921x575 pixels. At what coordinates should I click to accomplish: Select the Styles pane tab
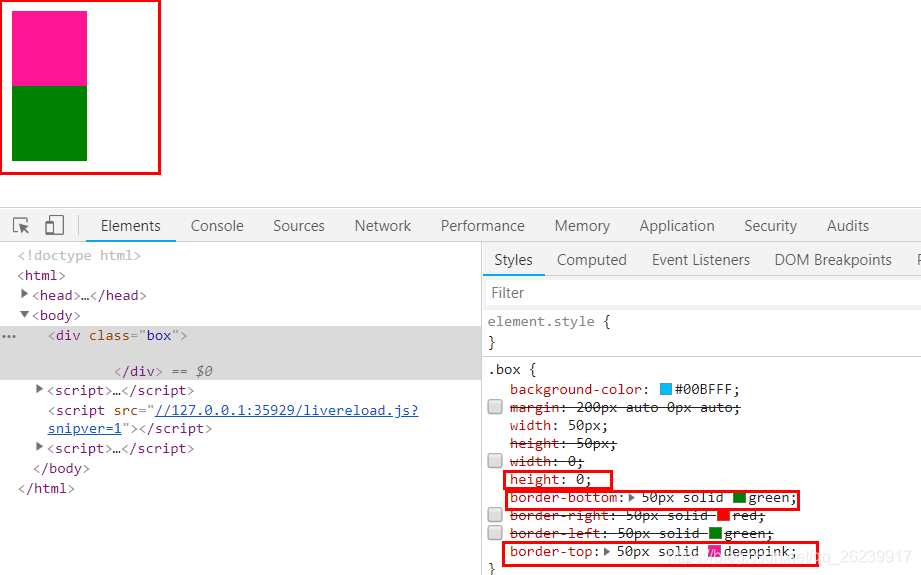point(513,260)
